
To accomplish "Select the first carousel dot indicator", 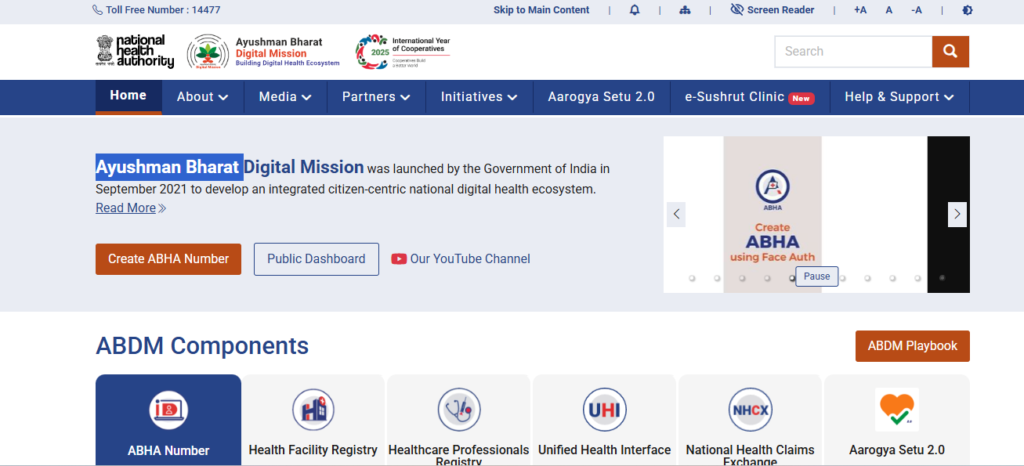I will pyautogui.click(x=692, y=278).
